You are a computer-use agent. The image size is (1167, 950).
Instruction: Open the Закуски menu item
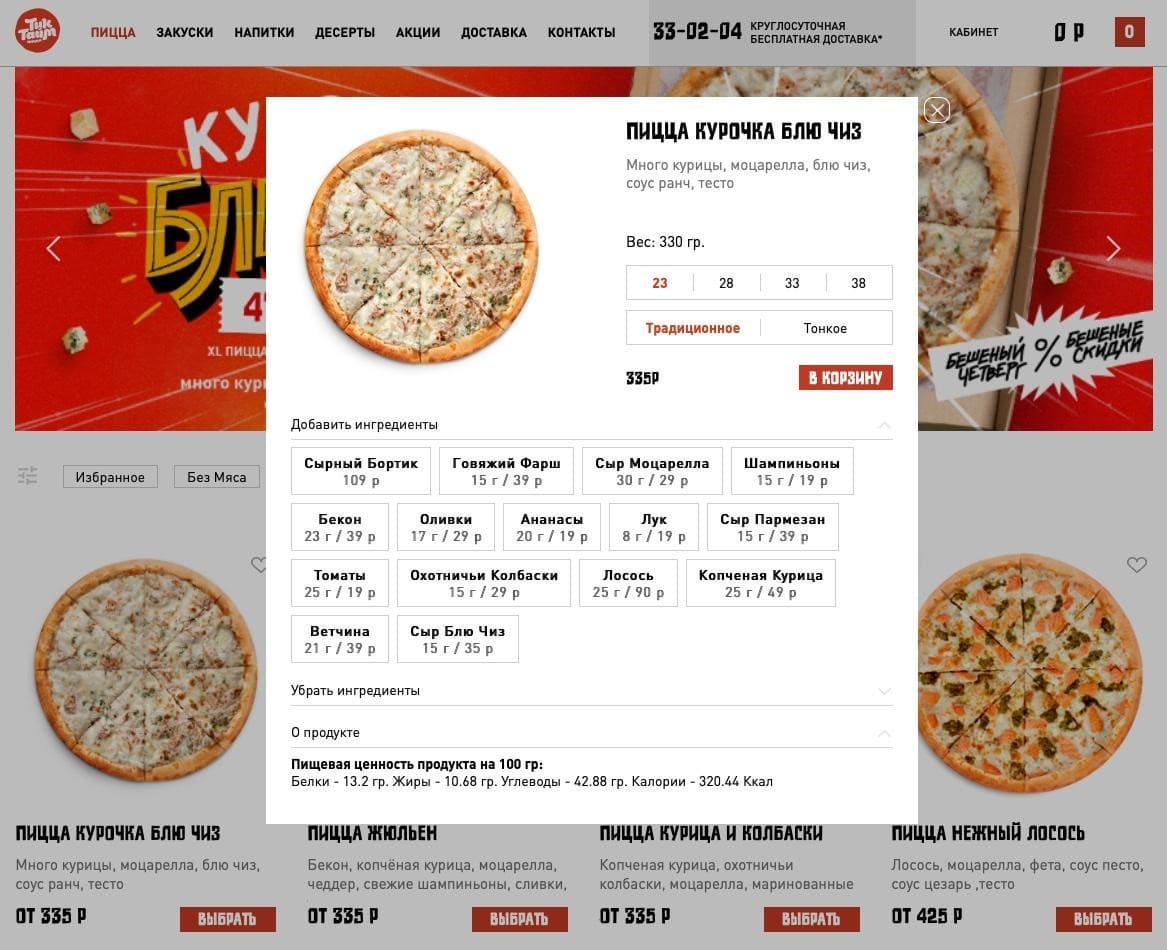tap(185, 33)
